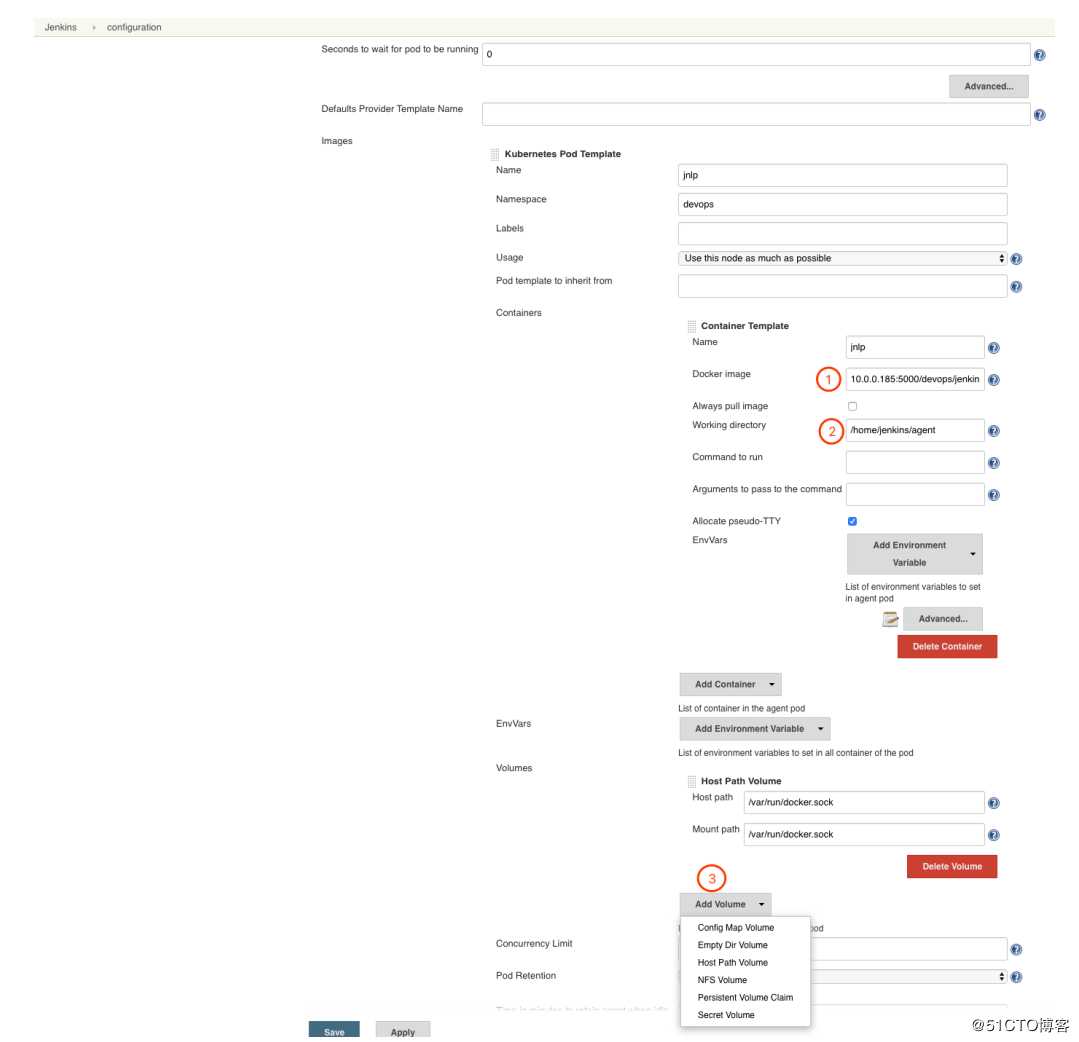The height and width of the screenshot is (1042, 1079).
Task: Open configuration breadcrumb link
Action: coord(133,28)
